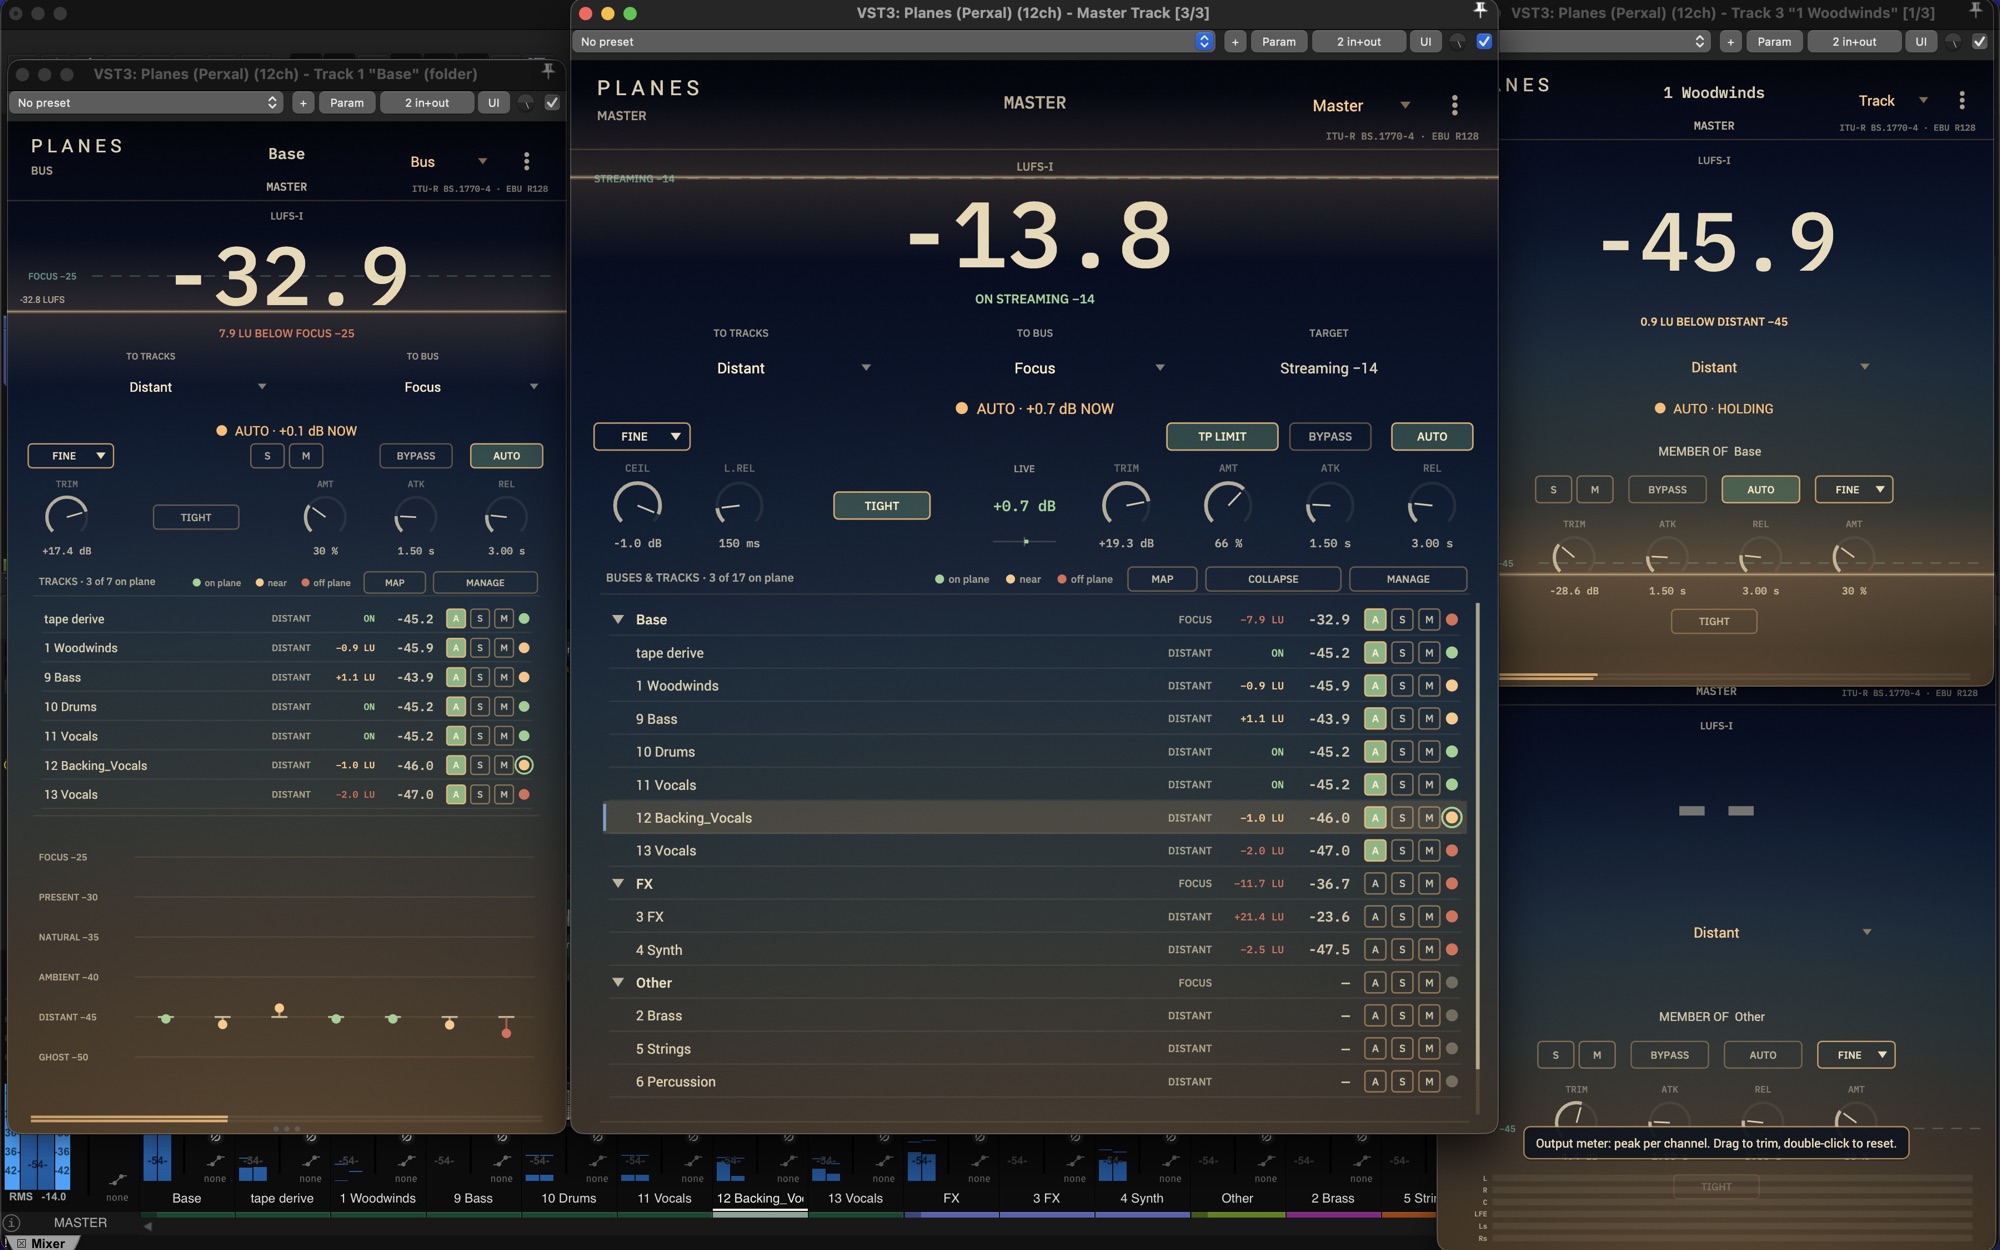Image resolution: width=2000 pixels, height=1250 pixels.
Task: Open the TO TRACKS Distant dropdown in Master
Action: [x=792, y=368]
